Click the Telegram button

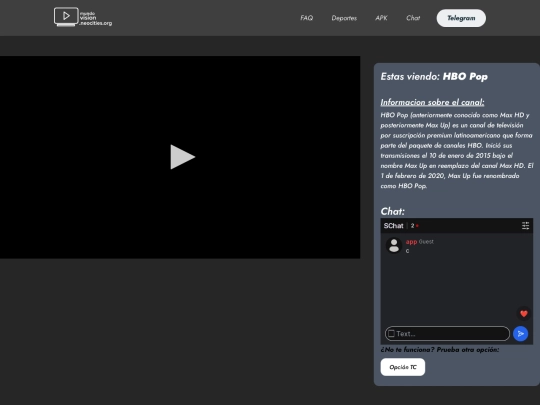point(461,18)
